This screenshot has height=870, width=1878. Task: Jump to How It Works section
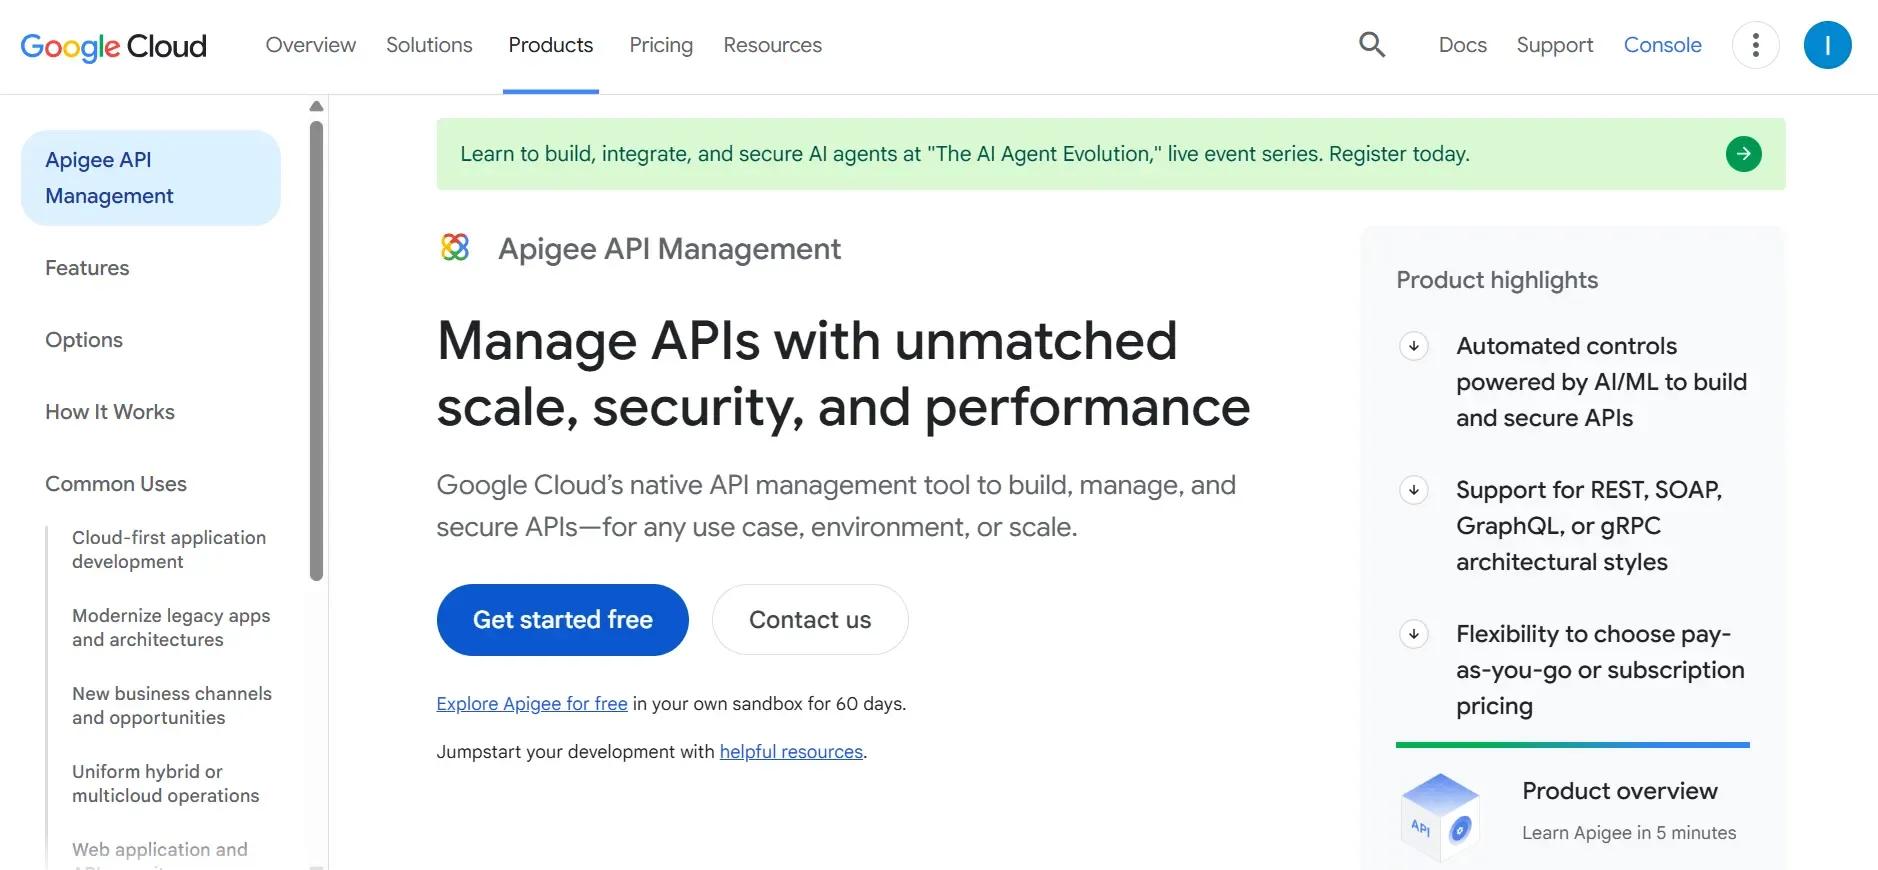[x=110, y=412]
